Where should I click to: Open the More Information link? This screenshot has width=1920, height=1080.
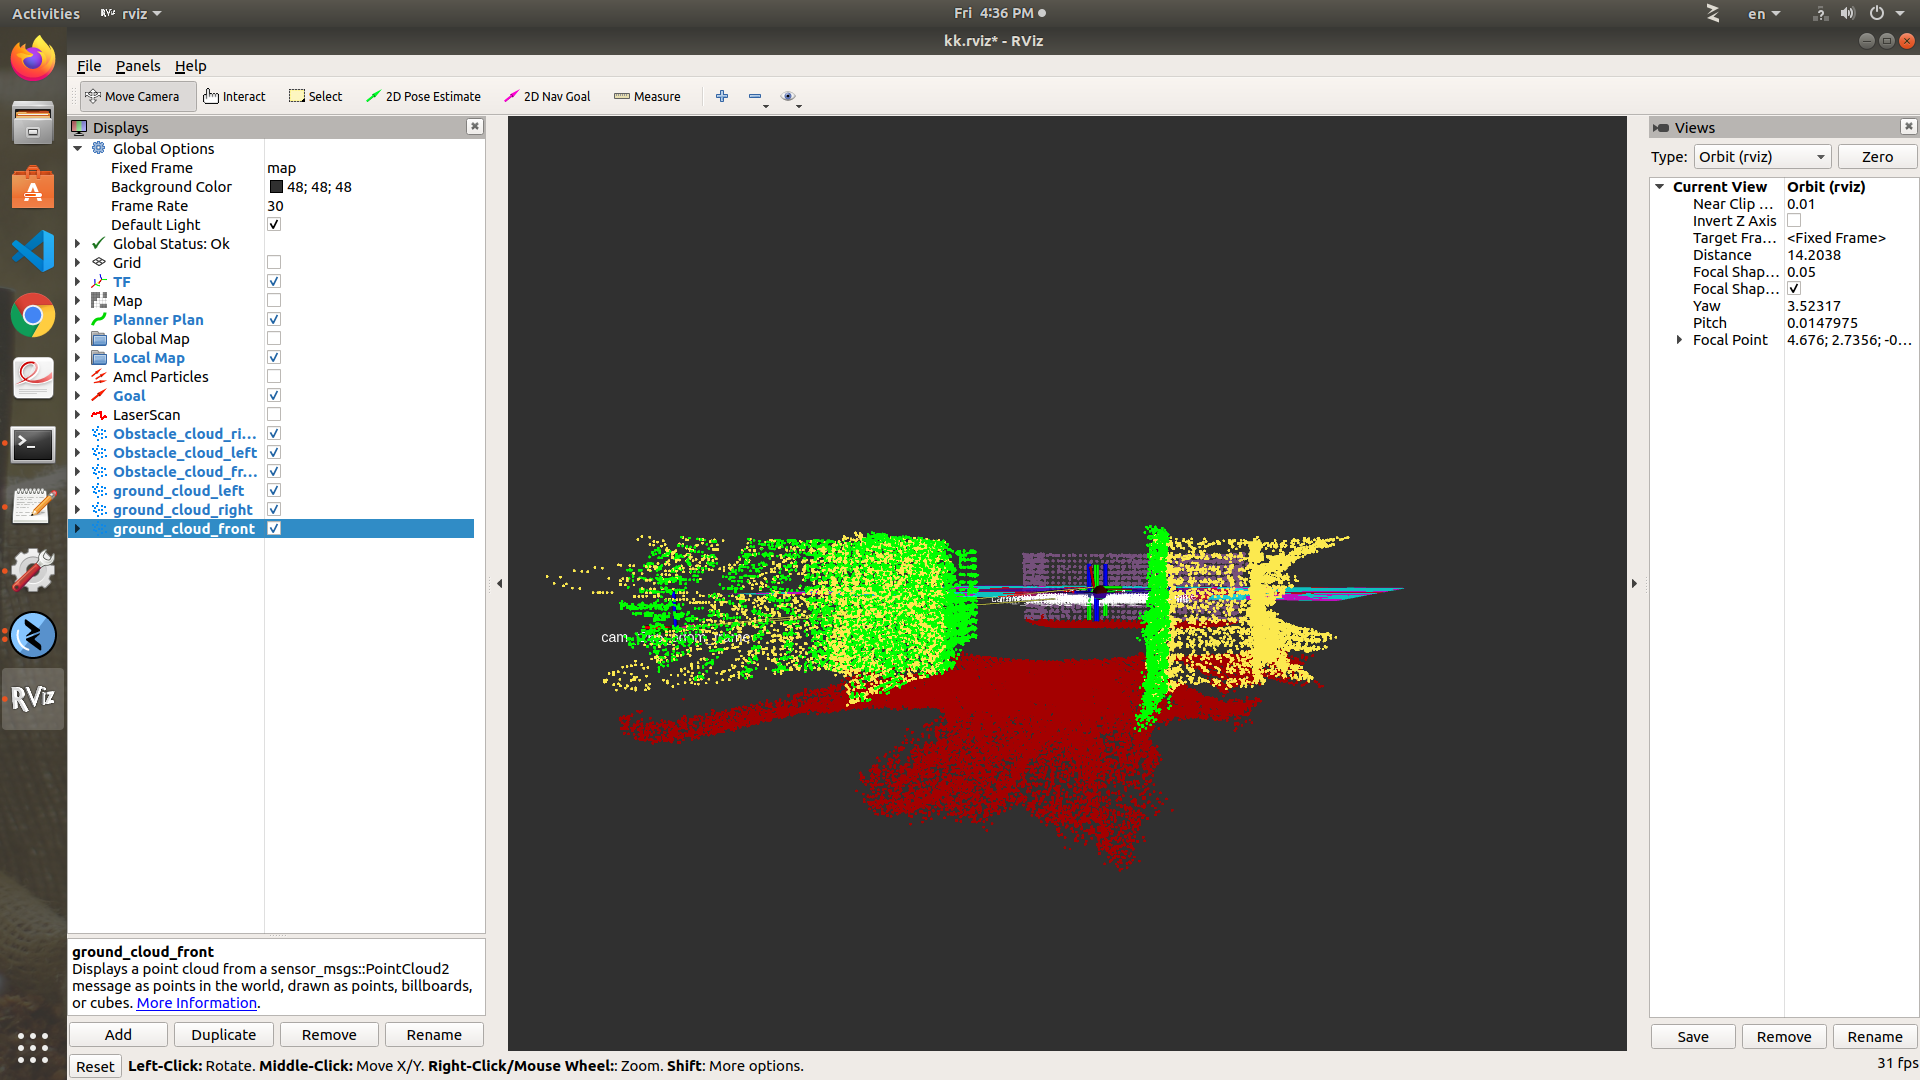(x=196, y=1003)
